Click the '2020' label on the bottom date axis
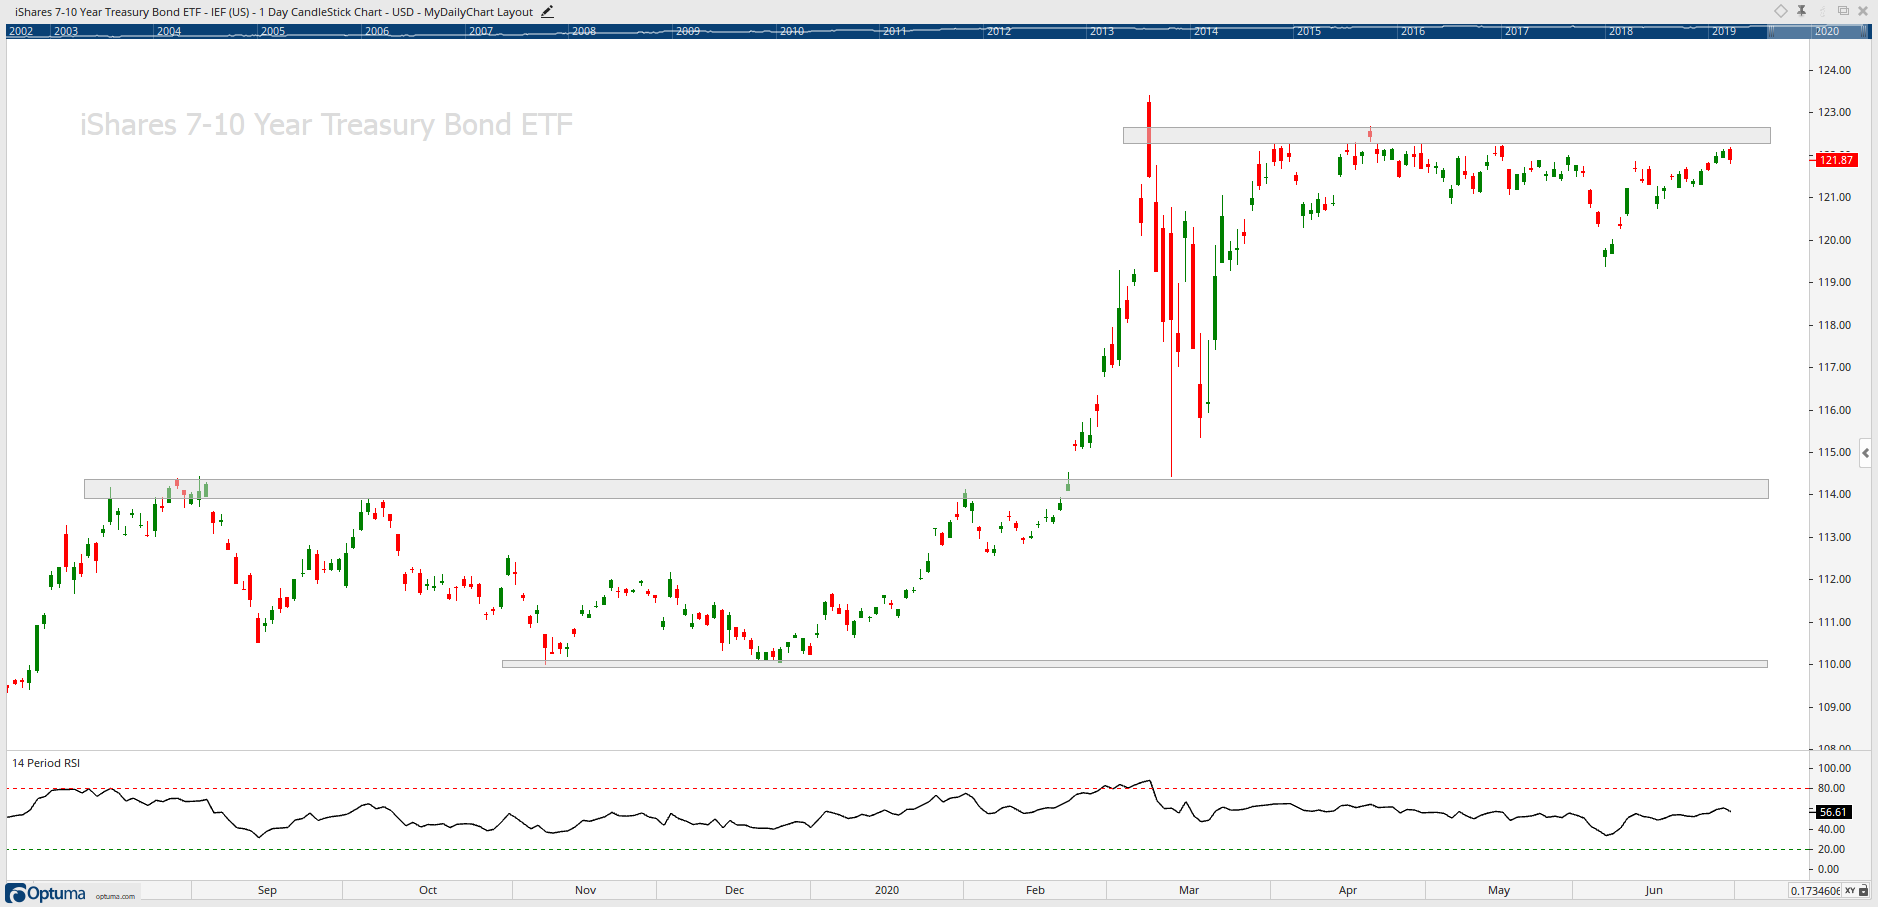 tap(887, 890)
